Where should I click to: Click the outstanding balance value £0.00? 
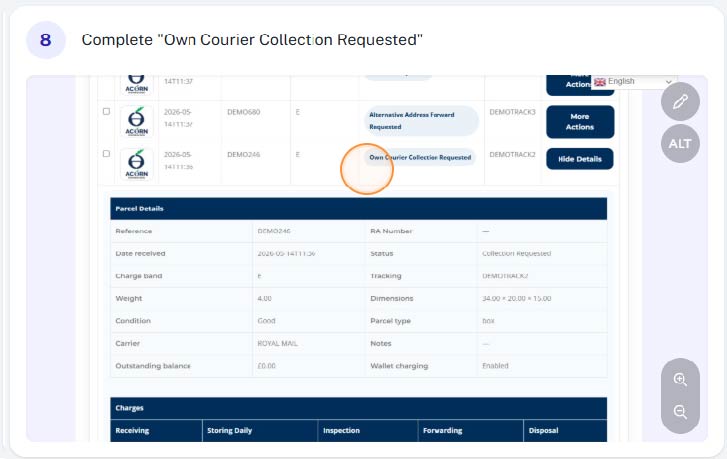(x=266, y=366)
